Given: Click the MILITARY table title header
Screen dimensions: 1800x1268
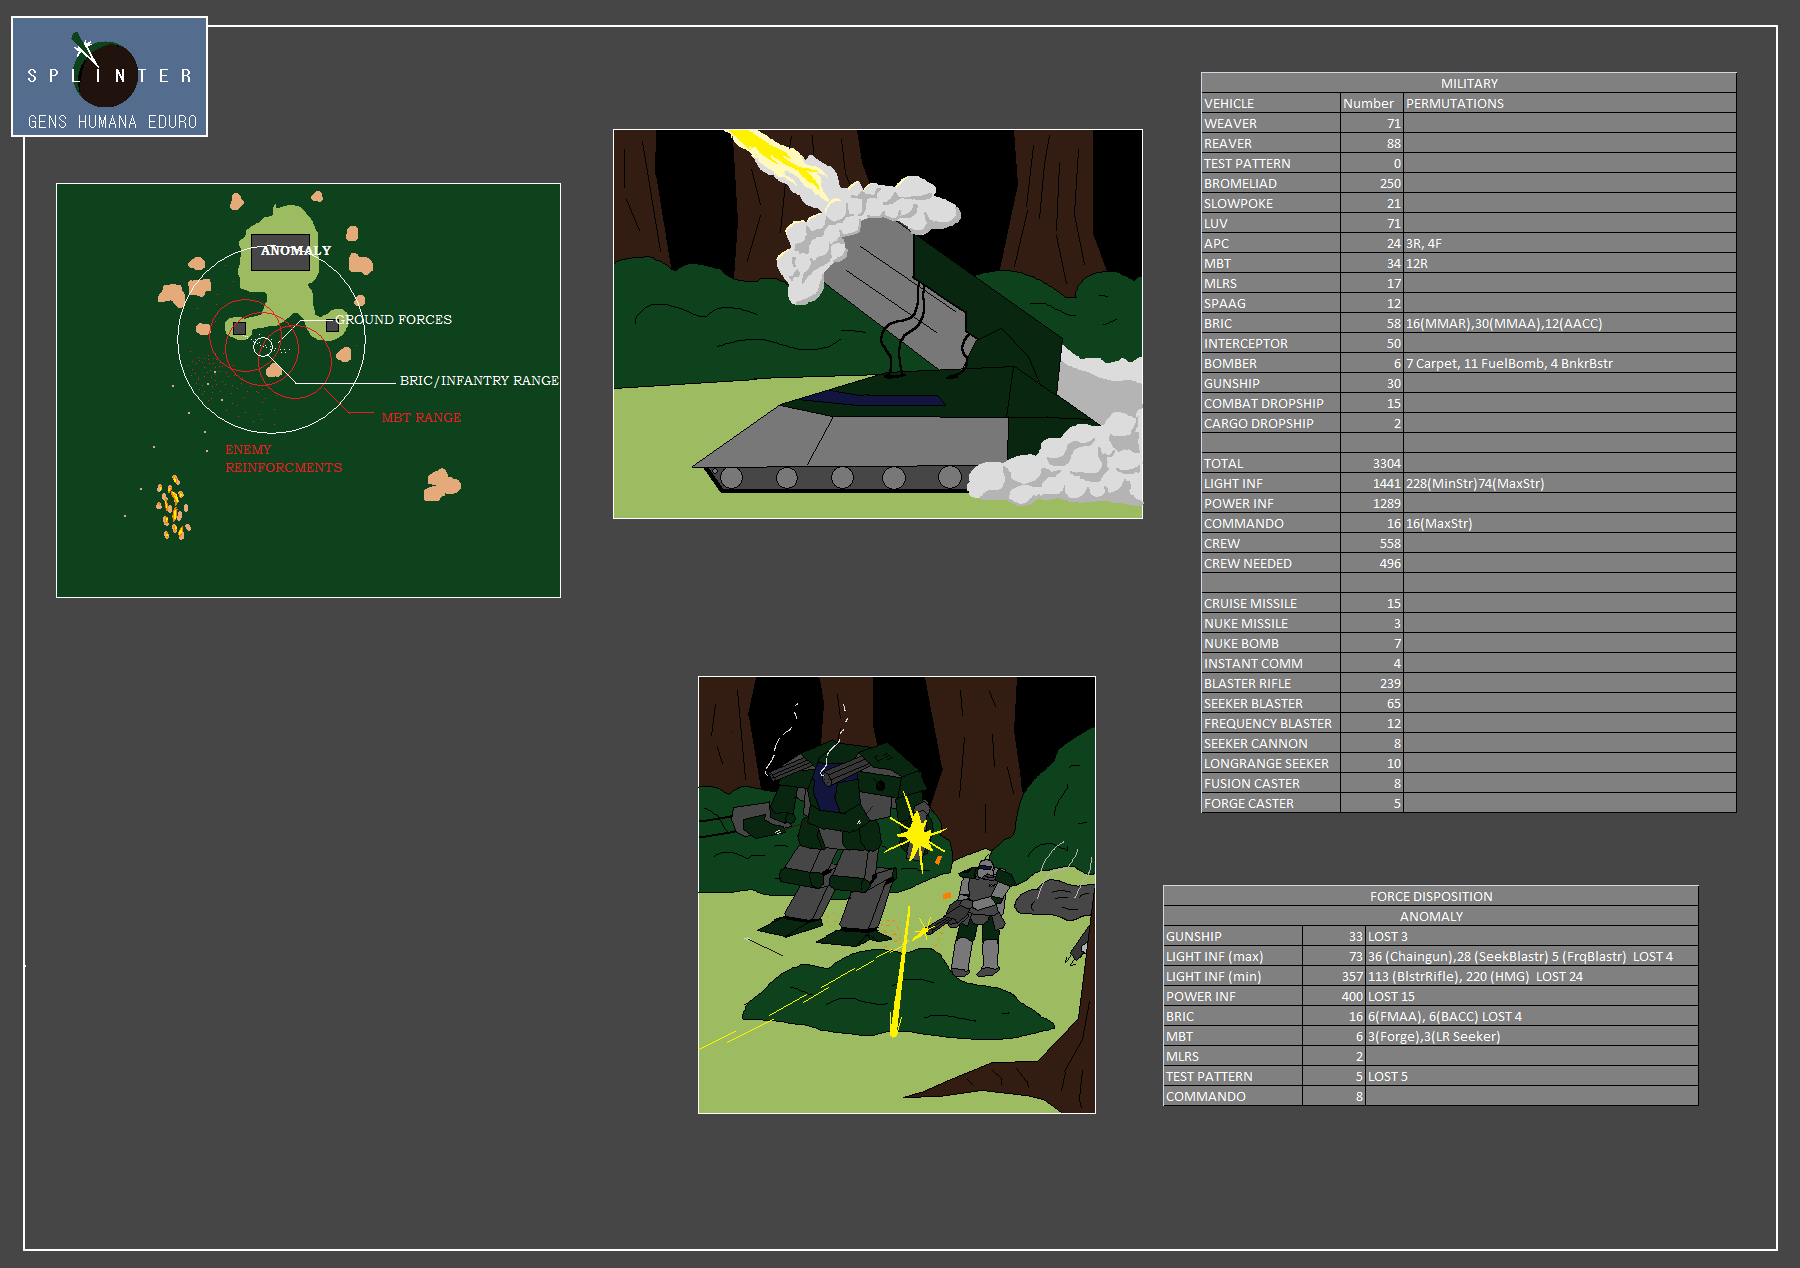Looking at the screenshot, I should 1468,83.
